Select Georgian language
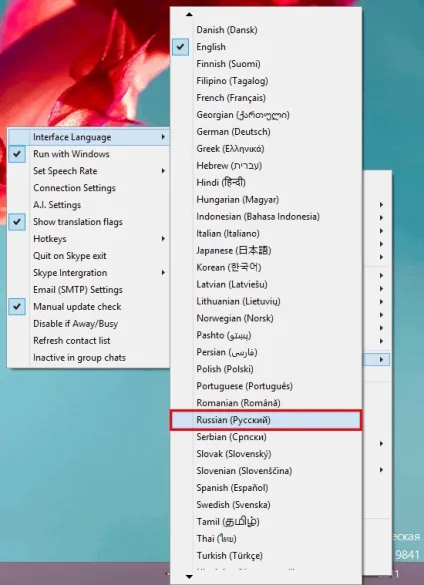This screenshot has width=424, height=585. click(x=266, y=115)
